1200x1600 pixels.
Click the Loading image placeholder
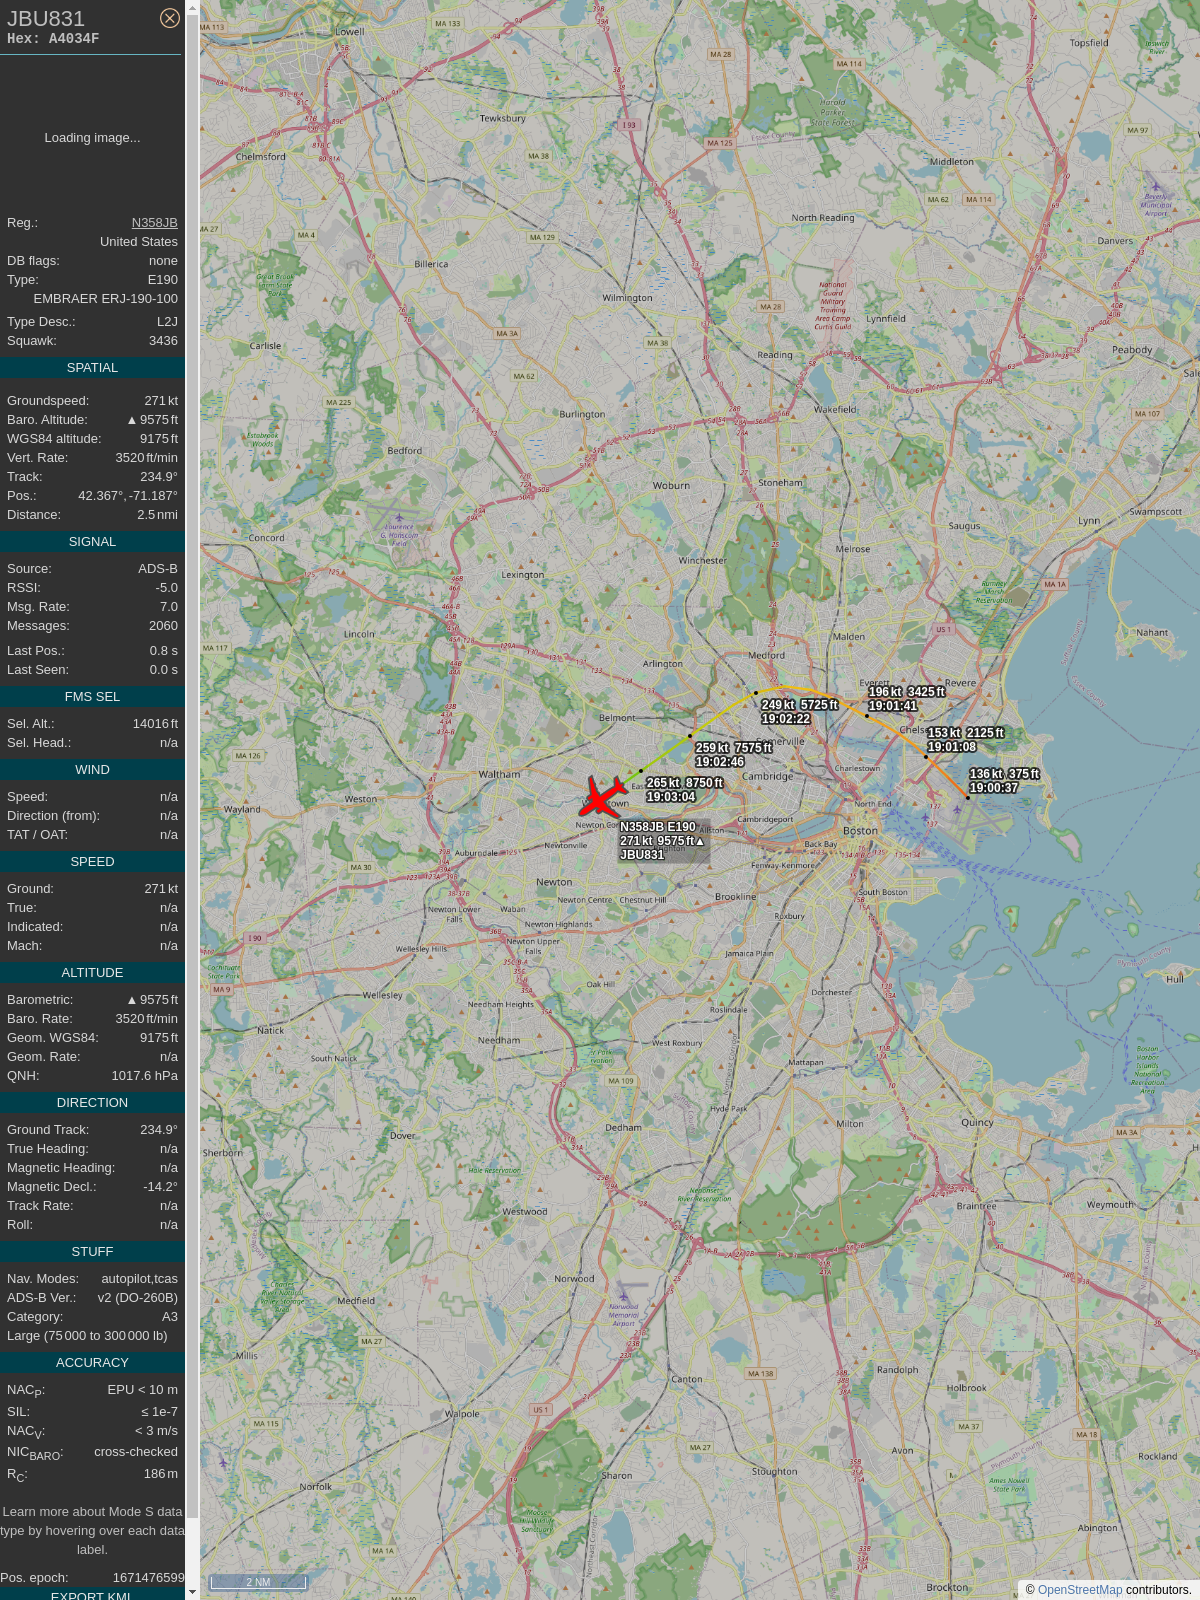(92, 138)
